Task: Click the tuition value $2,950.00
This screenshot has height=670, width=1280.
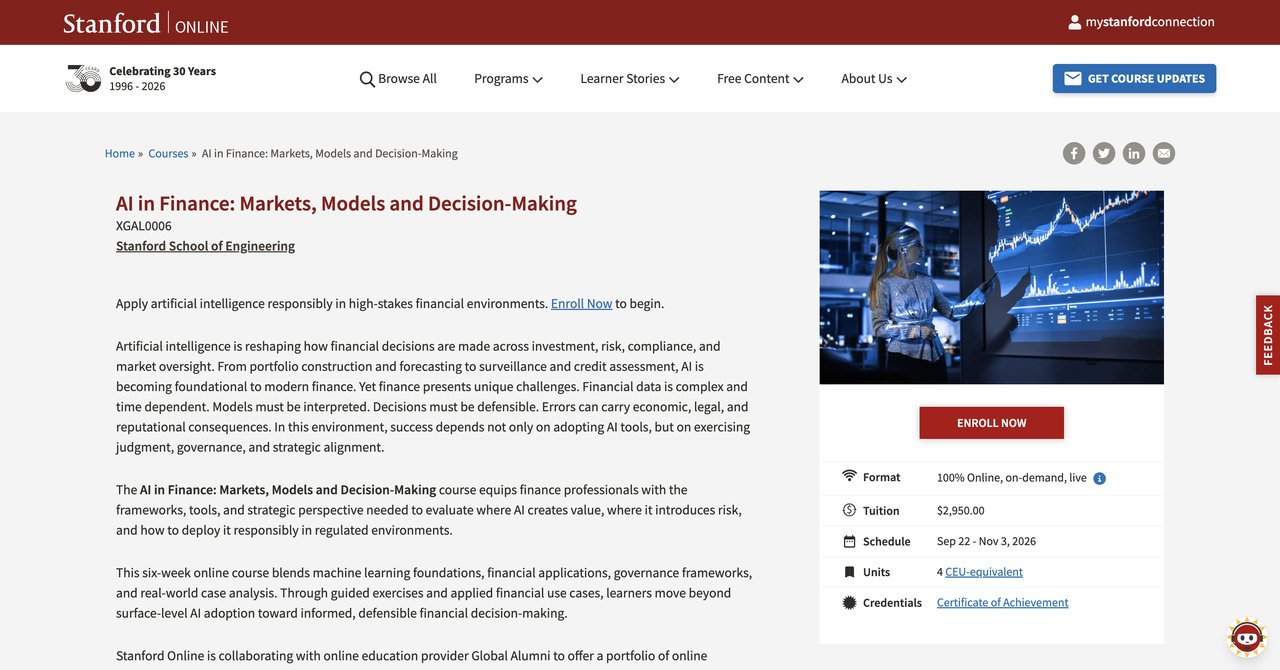Action: coord(960,511)
